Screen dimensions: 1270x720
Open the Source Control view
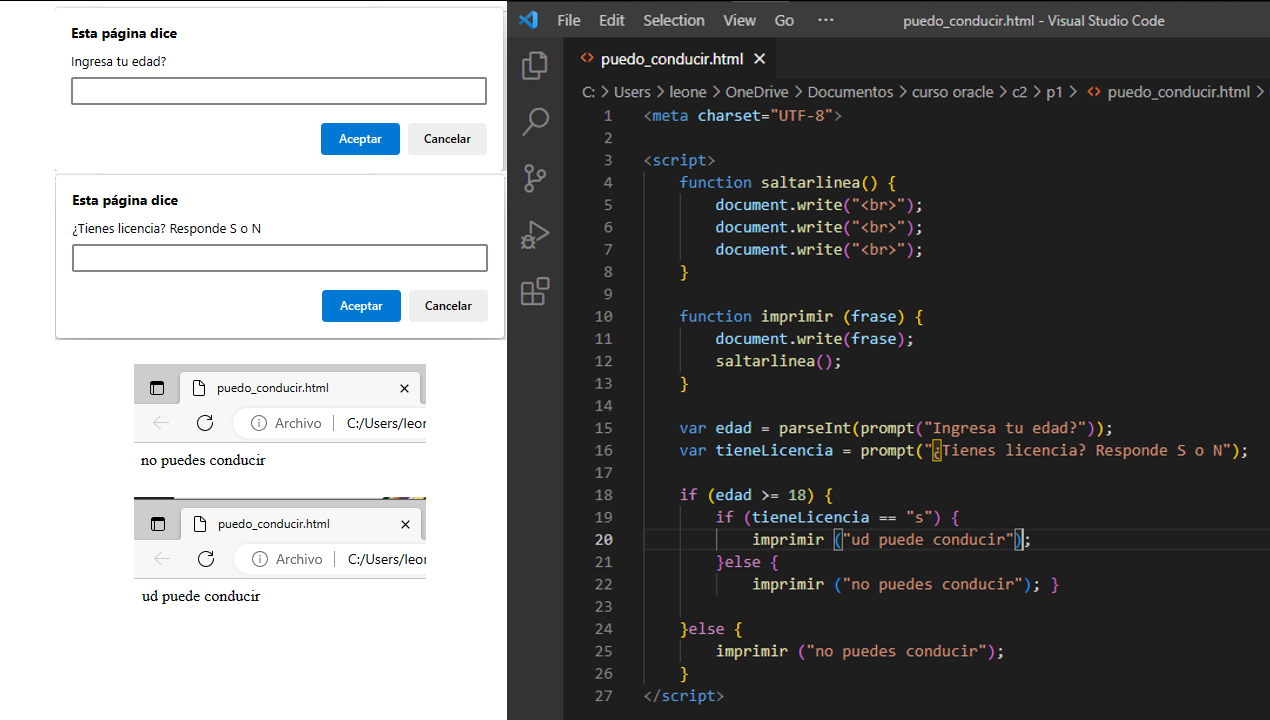coord(535,179)
